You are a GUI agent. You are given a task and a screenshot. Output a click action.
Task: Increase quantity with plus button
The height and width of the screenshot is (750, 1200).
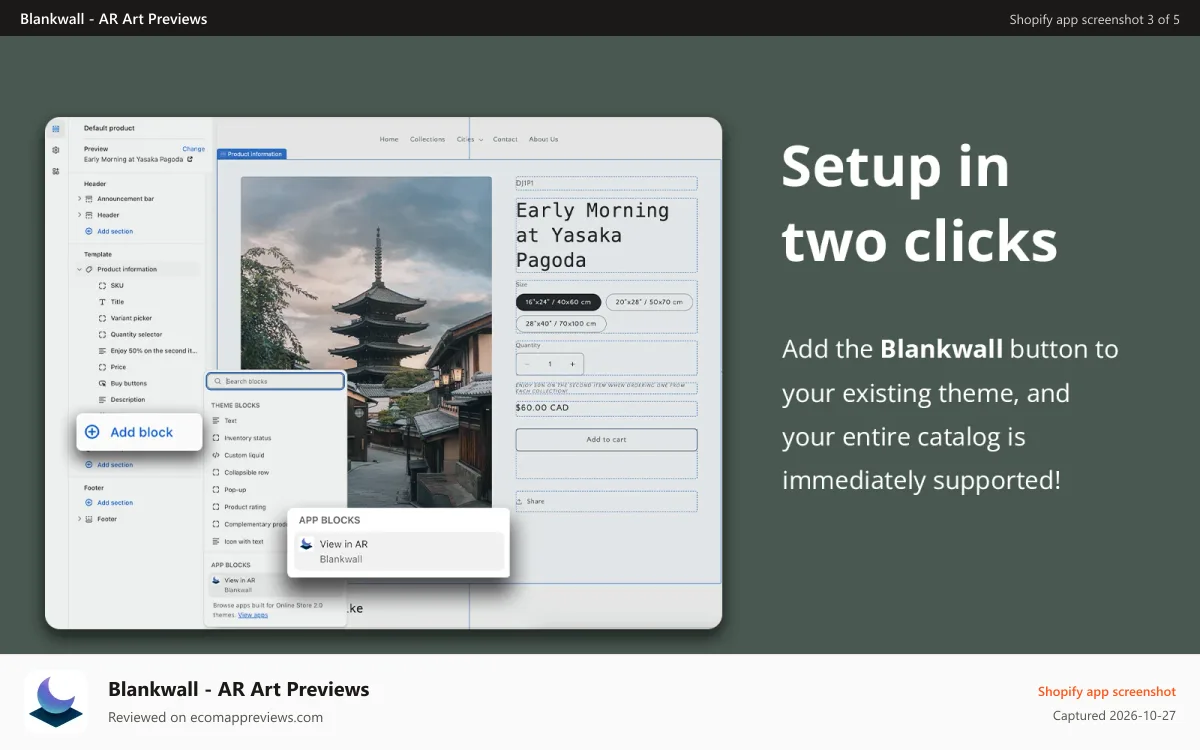tap(572, 364)
